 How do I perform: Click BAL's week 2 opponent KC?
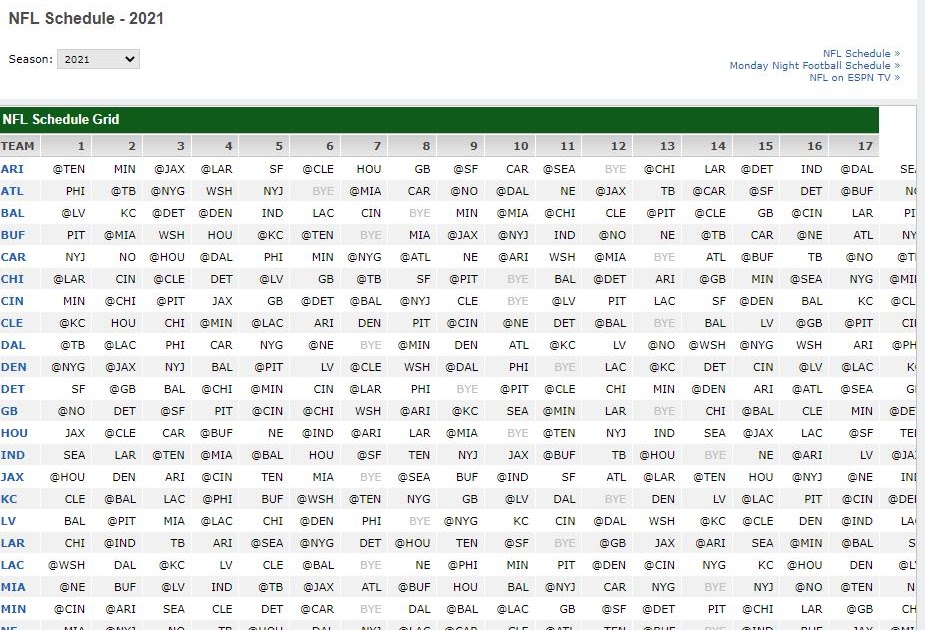(126, 212)
